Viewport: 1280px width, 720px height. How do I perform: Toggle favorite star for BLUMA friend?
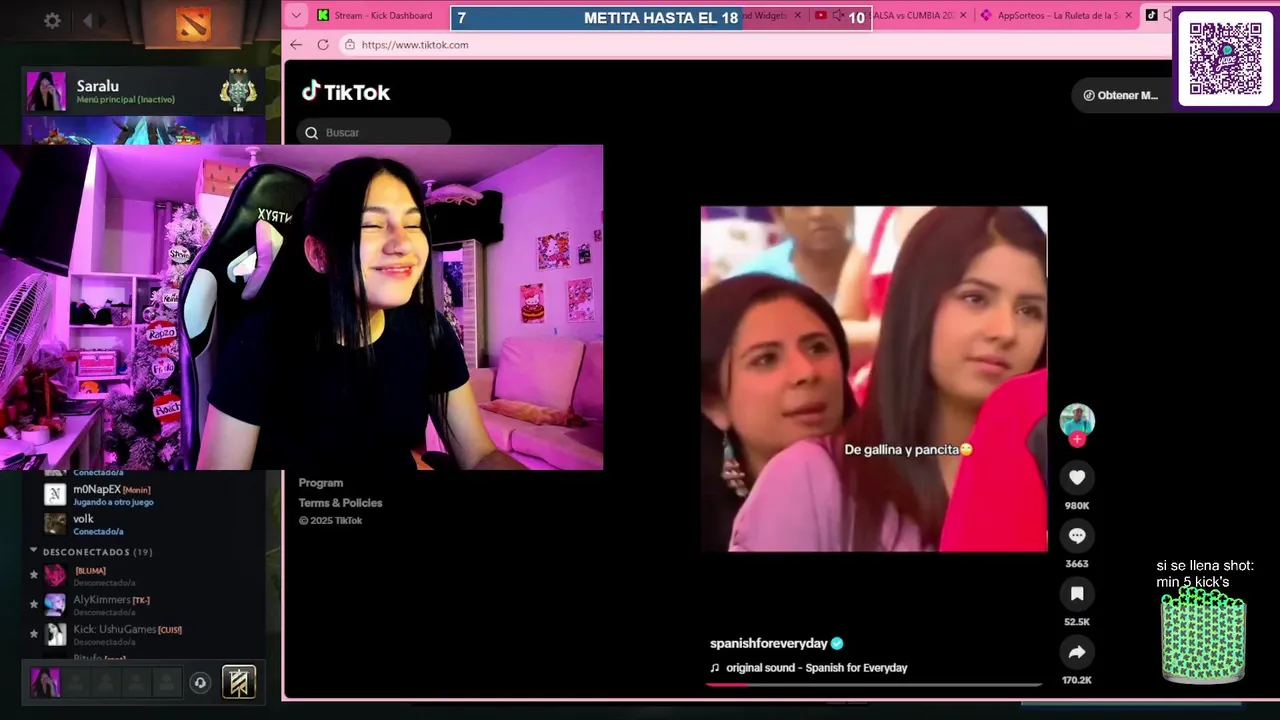(34, 575)
